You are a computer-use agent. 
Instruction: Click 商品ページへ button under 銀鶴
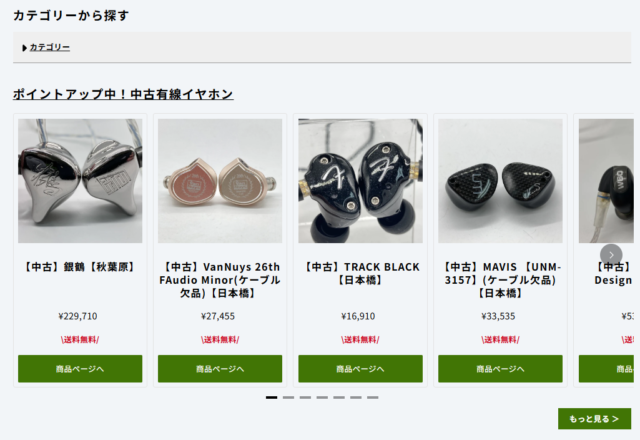pos(80,369)
